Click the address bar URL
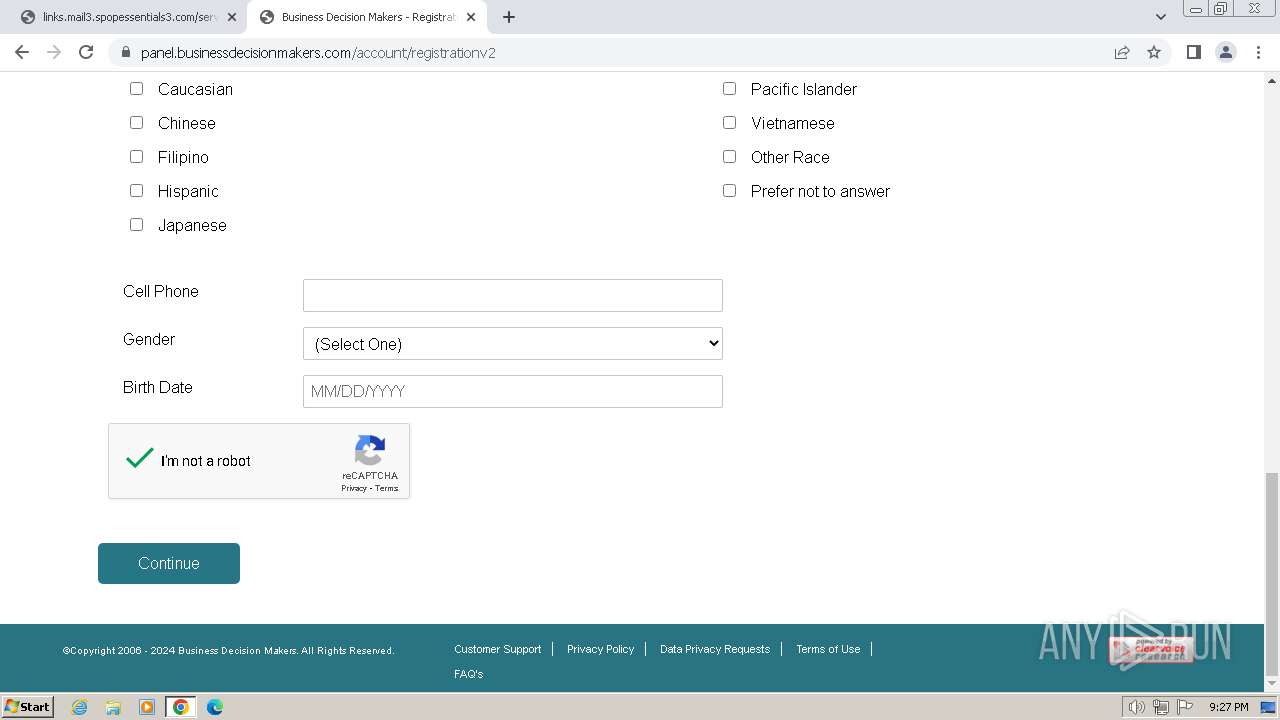Screen dimensions: 1280x720 coord(318,52)
